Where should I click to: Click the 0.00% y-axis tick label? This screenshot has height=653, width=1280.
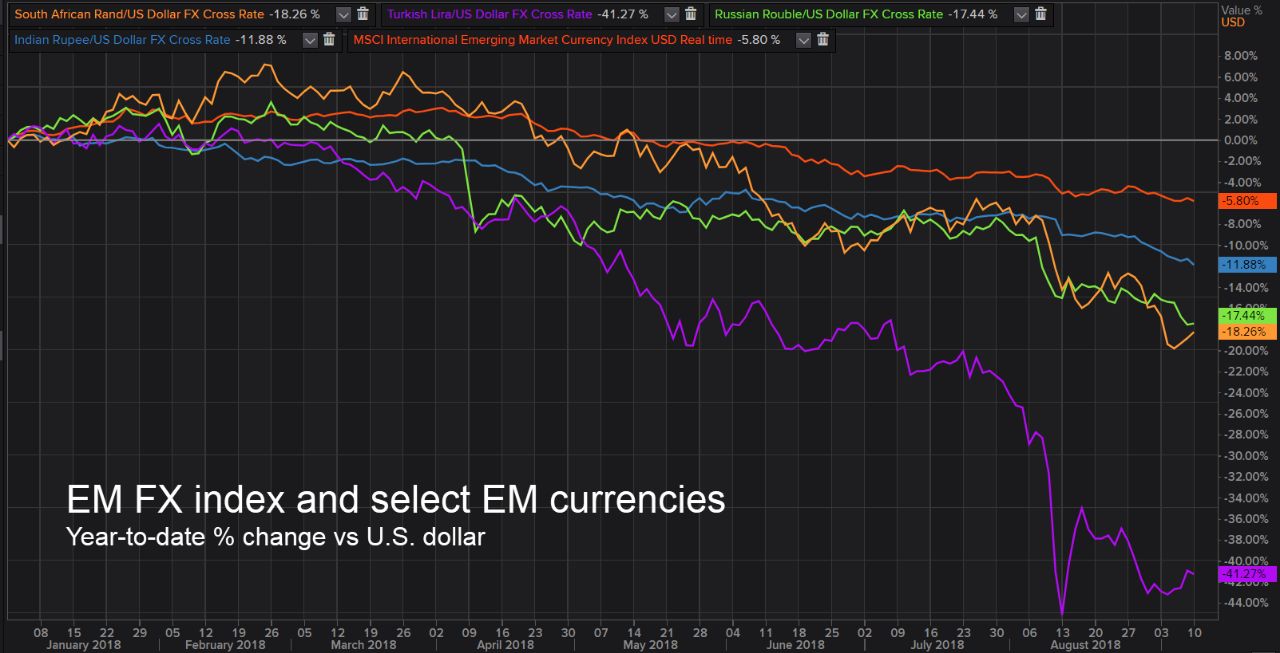(1240, 140)
